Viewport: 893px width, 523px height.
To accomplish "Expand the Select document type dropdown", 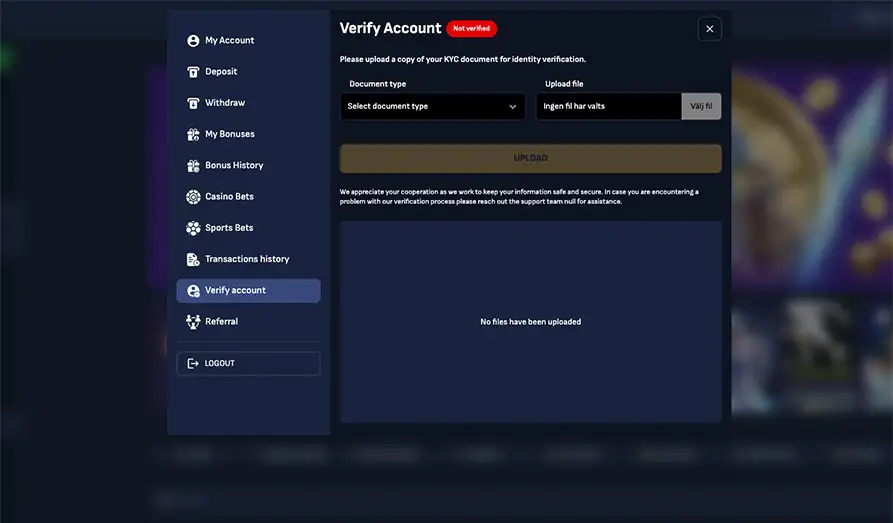I will [x=433, y=107].
